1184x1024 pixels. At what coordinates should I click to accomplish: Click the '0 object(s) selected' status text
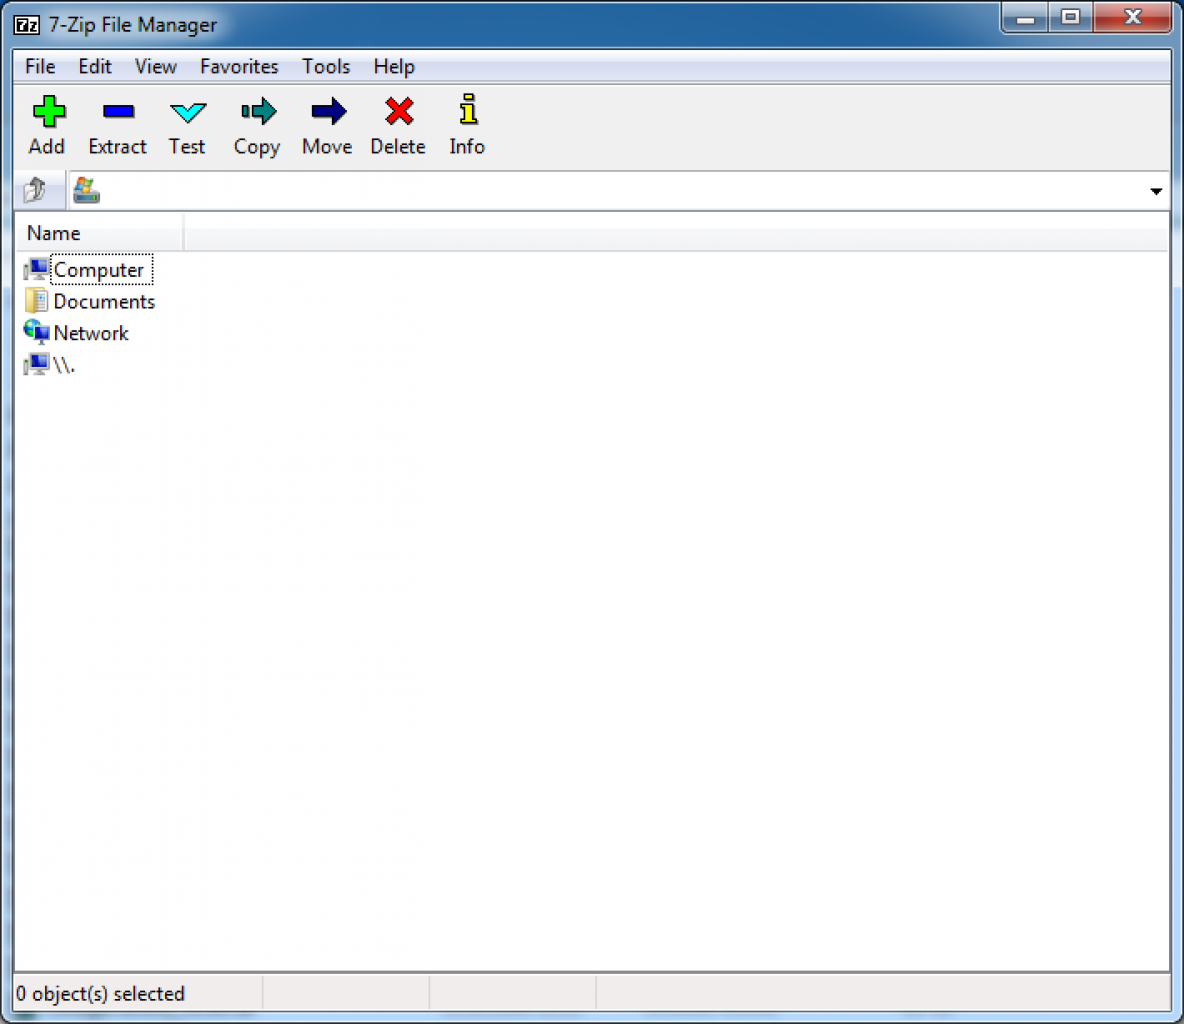(x=100, y=994)
